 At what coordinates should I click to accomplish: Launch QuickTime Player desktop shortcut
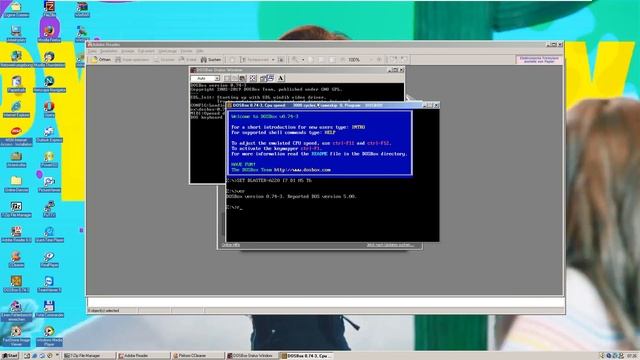(x=49, y=234)
